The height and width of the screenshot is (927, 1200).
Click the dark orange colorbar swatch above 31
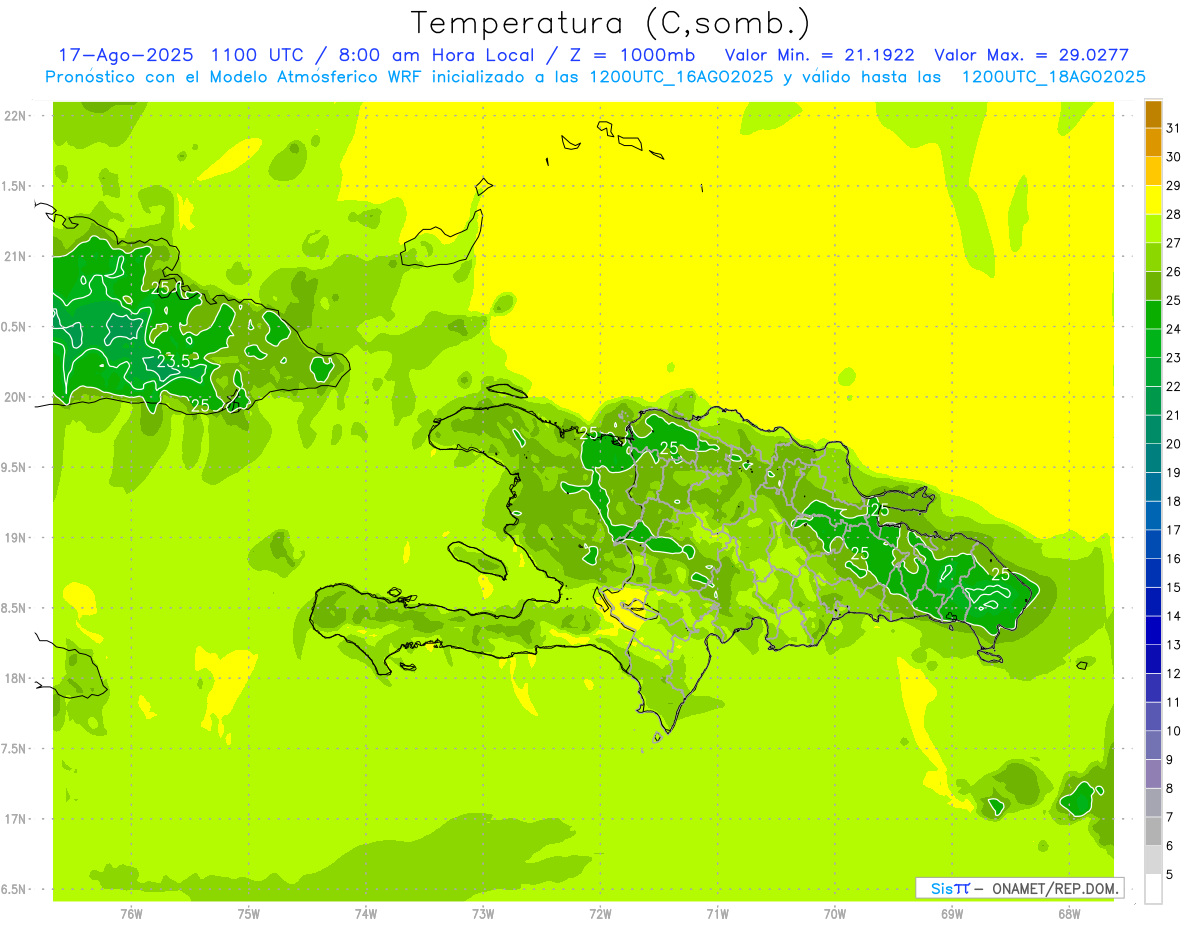(1153, 114)
